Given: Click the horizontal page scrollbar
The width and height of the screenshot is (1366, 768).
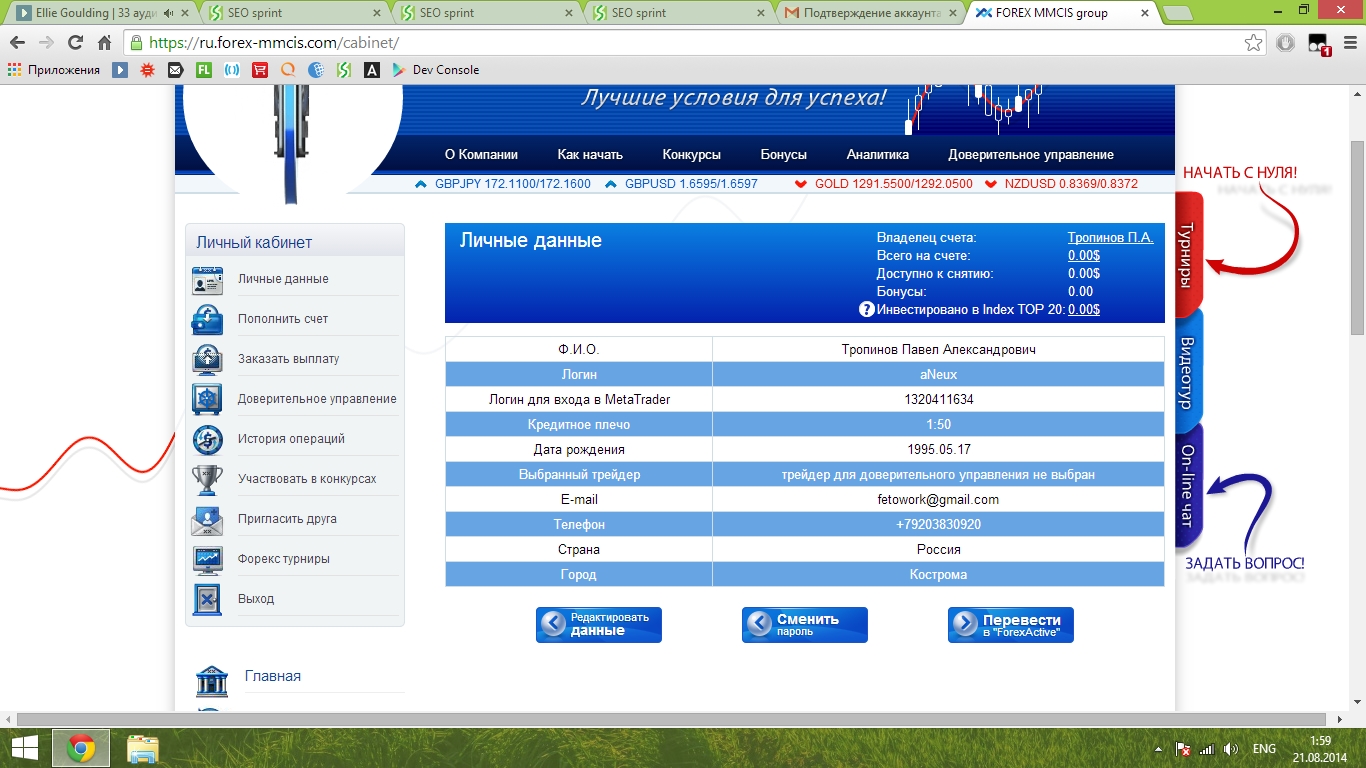Looking at the screenshot, I should tap(673, 719).
